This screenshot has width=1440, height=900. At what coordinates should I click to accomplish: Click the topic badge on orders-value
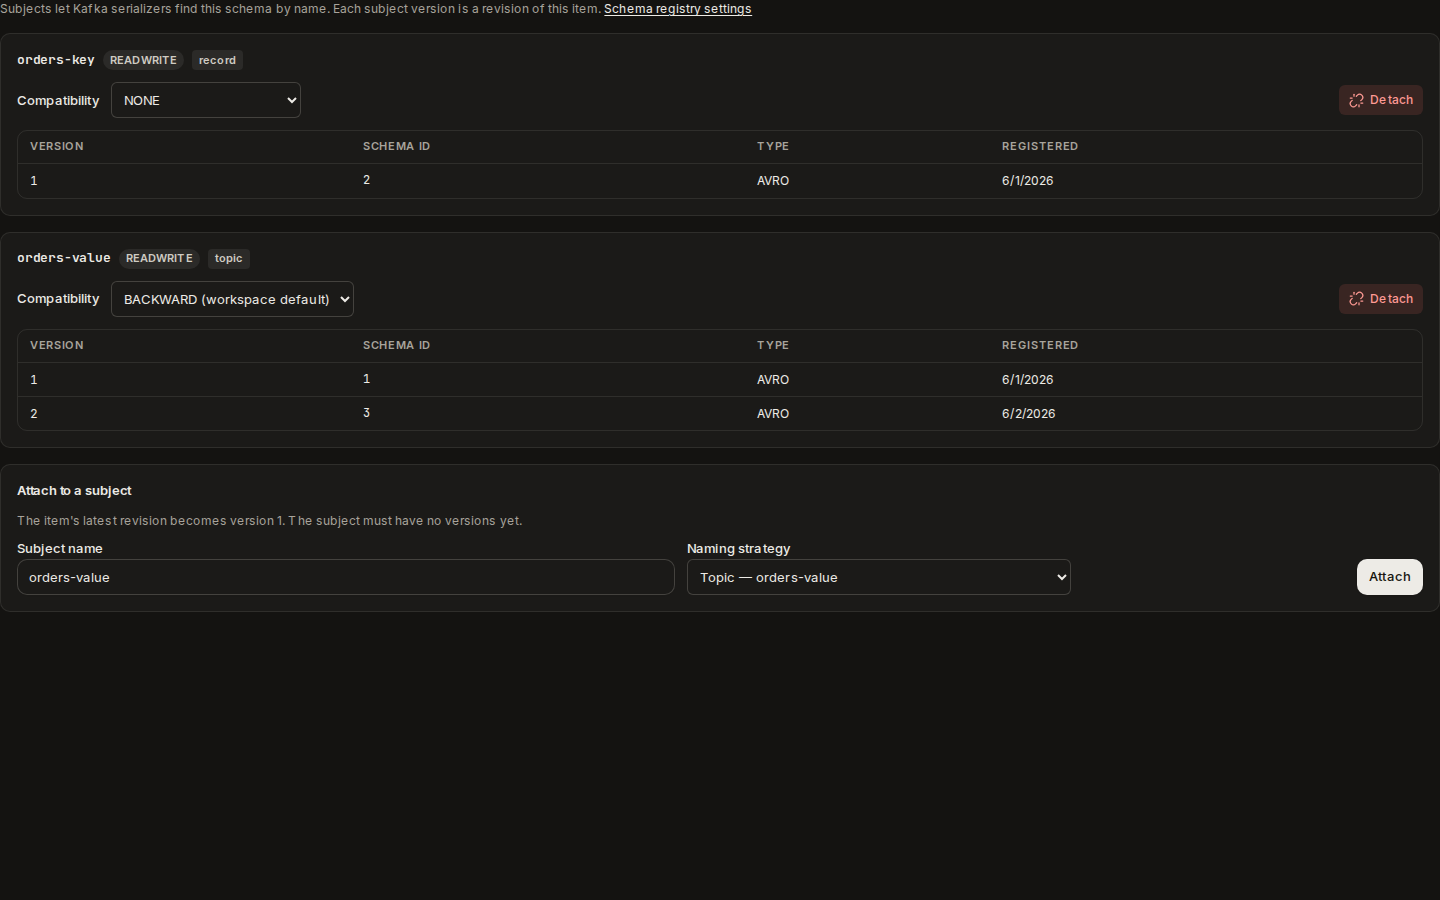click(228, 258)
